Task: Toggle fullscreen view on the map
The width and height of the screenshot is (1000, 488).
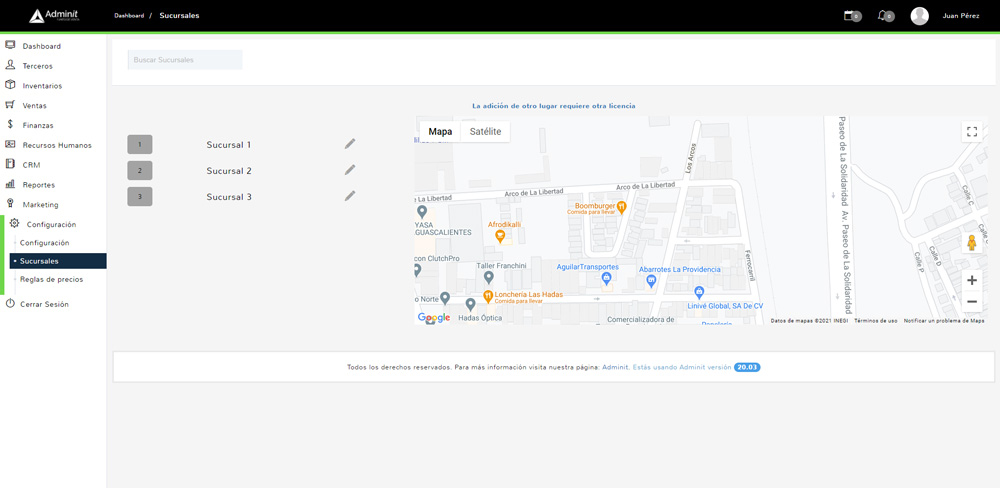Action: tap(971, 133)
